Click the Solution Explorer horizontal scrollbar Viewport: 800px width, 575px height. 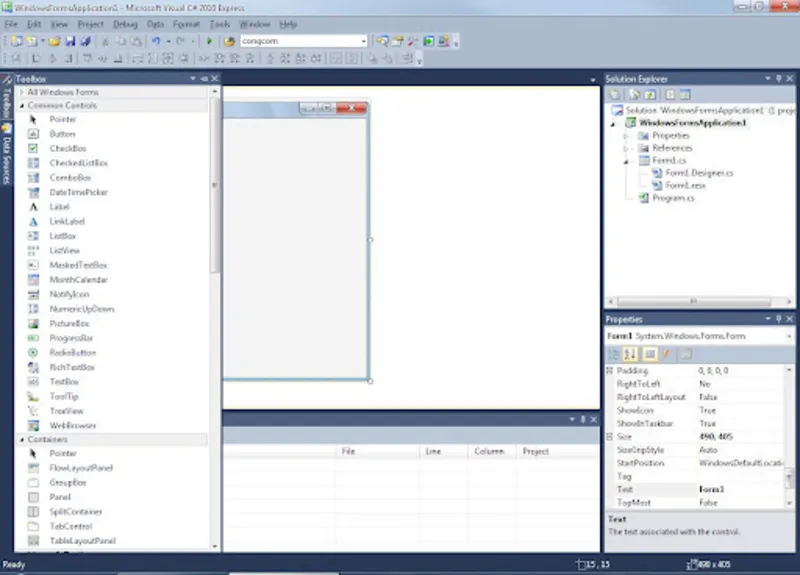[694, 302]
